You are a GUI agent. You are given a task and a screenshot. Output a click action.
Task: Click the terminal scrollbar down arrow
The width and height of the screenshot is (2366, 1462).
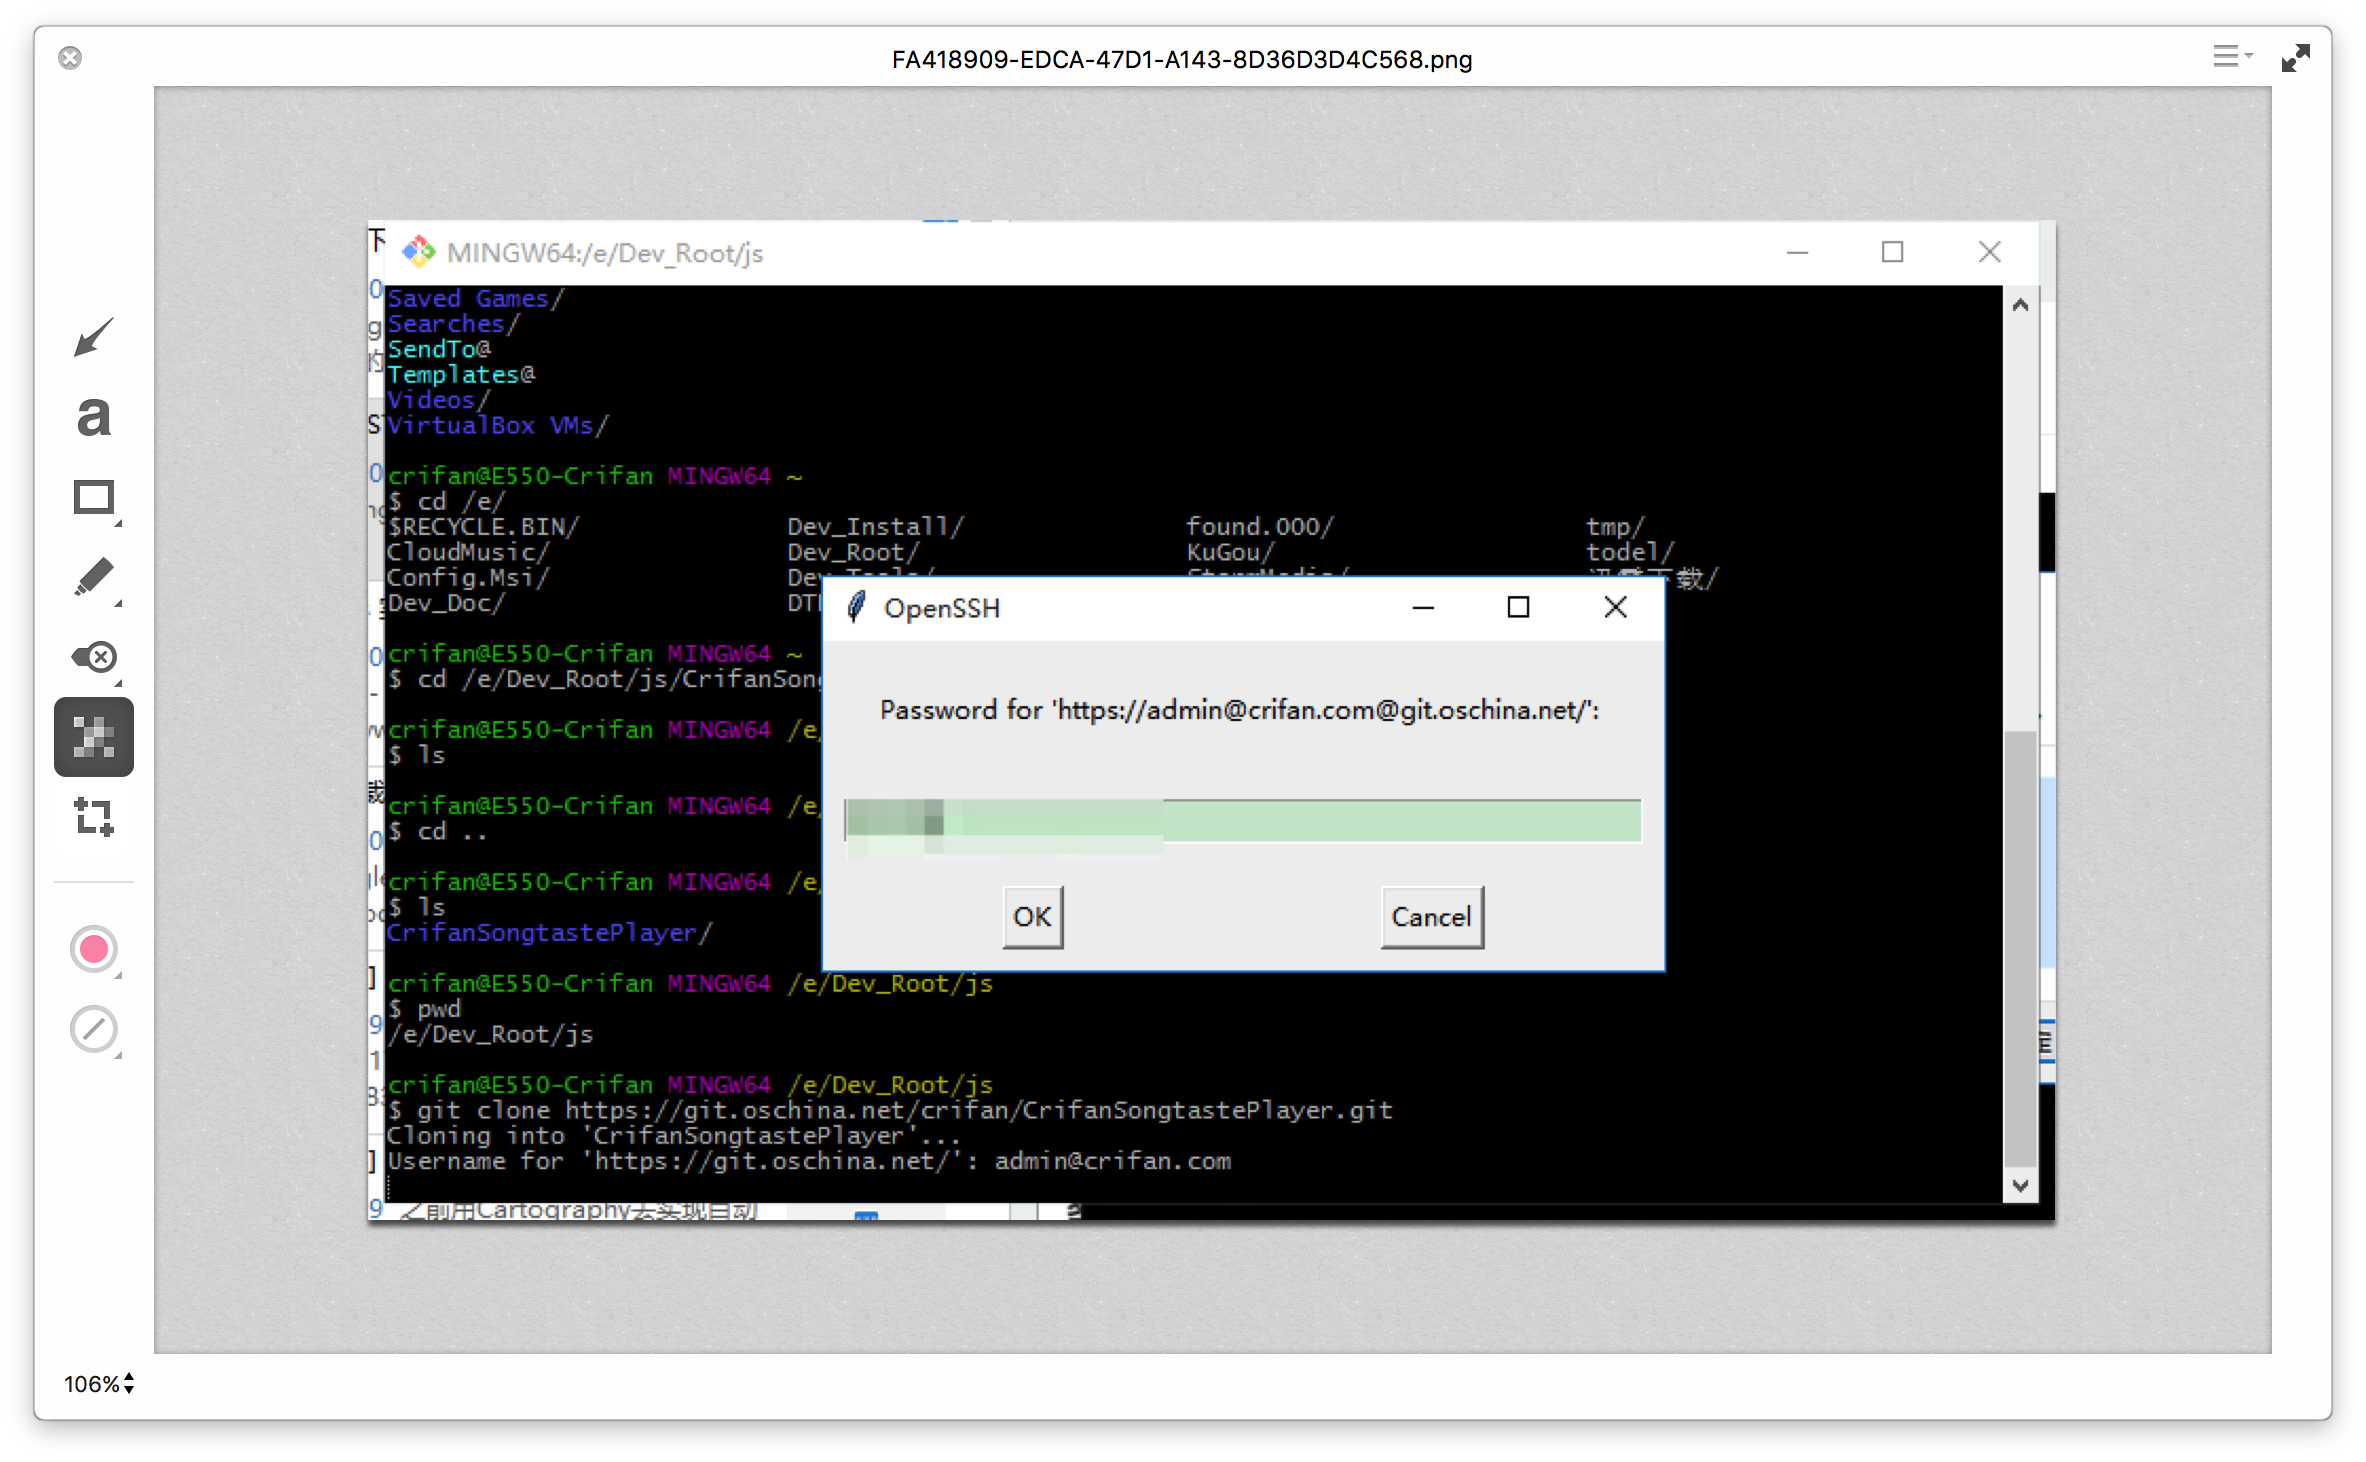coord(2020,1186)
